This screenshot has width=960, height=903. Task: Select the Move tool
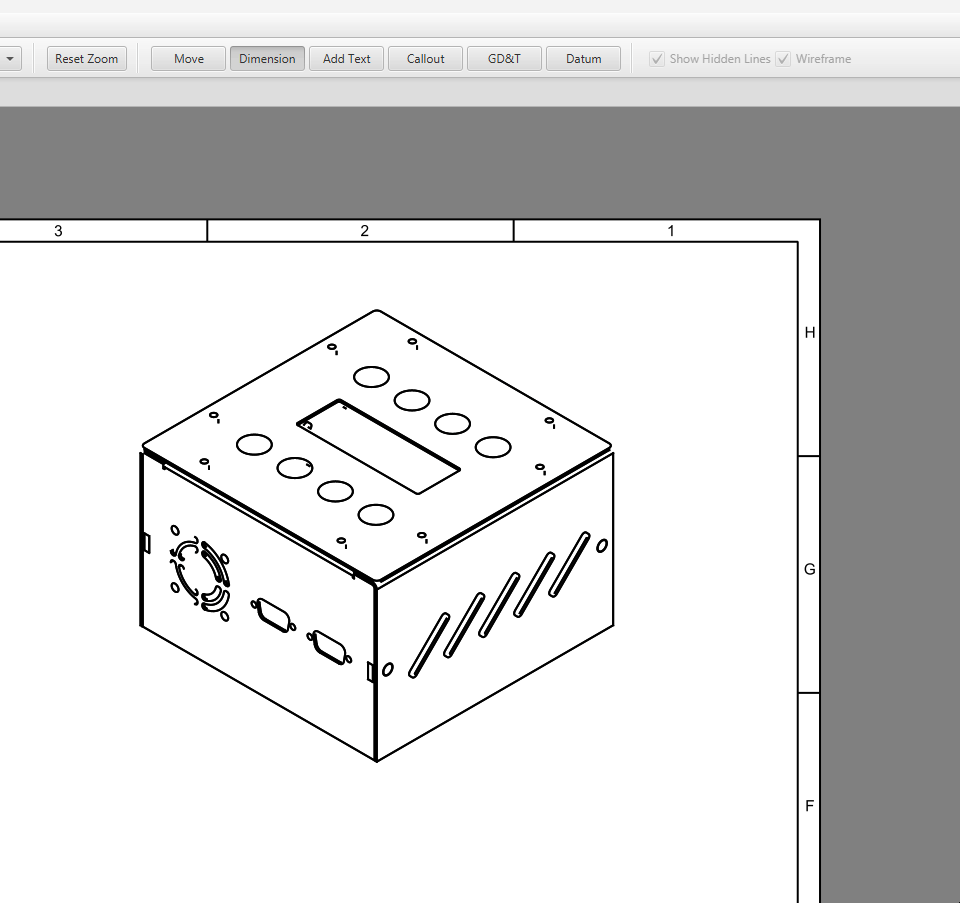point(189,59)
